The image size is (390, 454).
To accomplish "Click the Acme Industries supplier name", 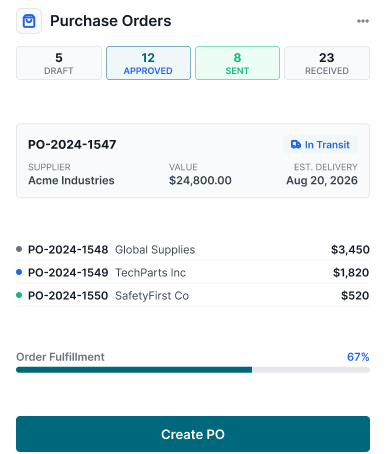I will [x=71, y=180].
